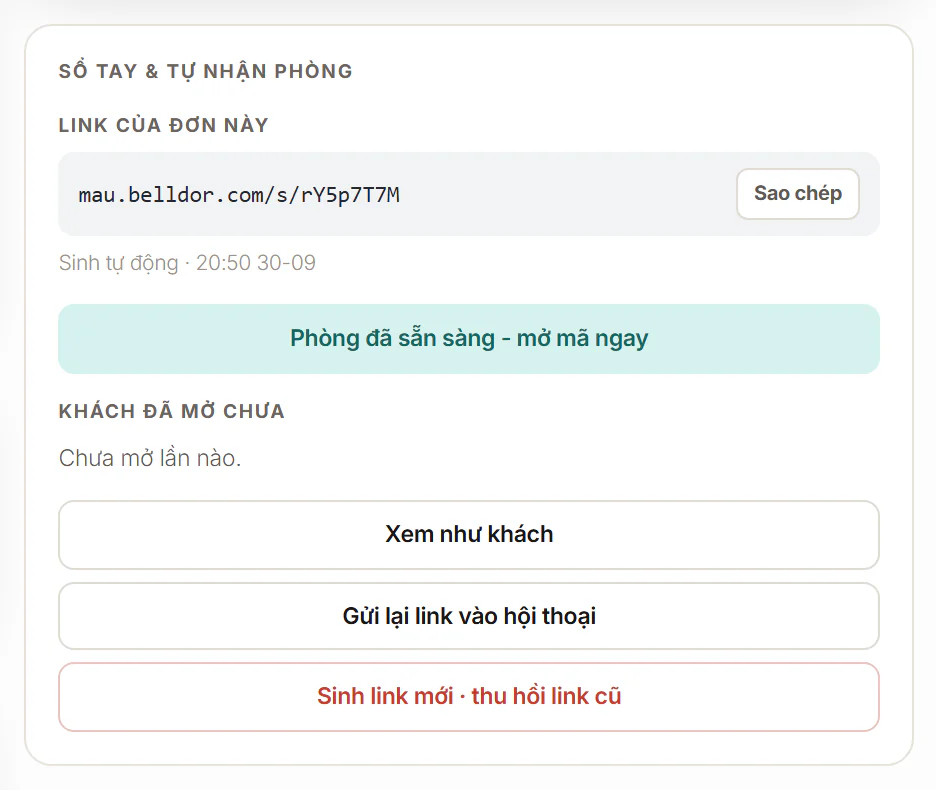Viewport: 936px width, 790px height.
Task: Click the Phòng đã sẵn sàng banner
Action: (x=469, y=339)
